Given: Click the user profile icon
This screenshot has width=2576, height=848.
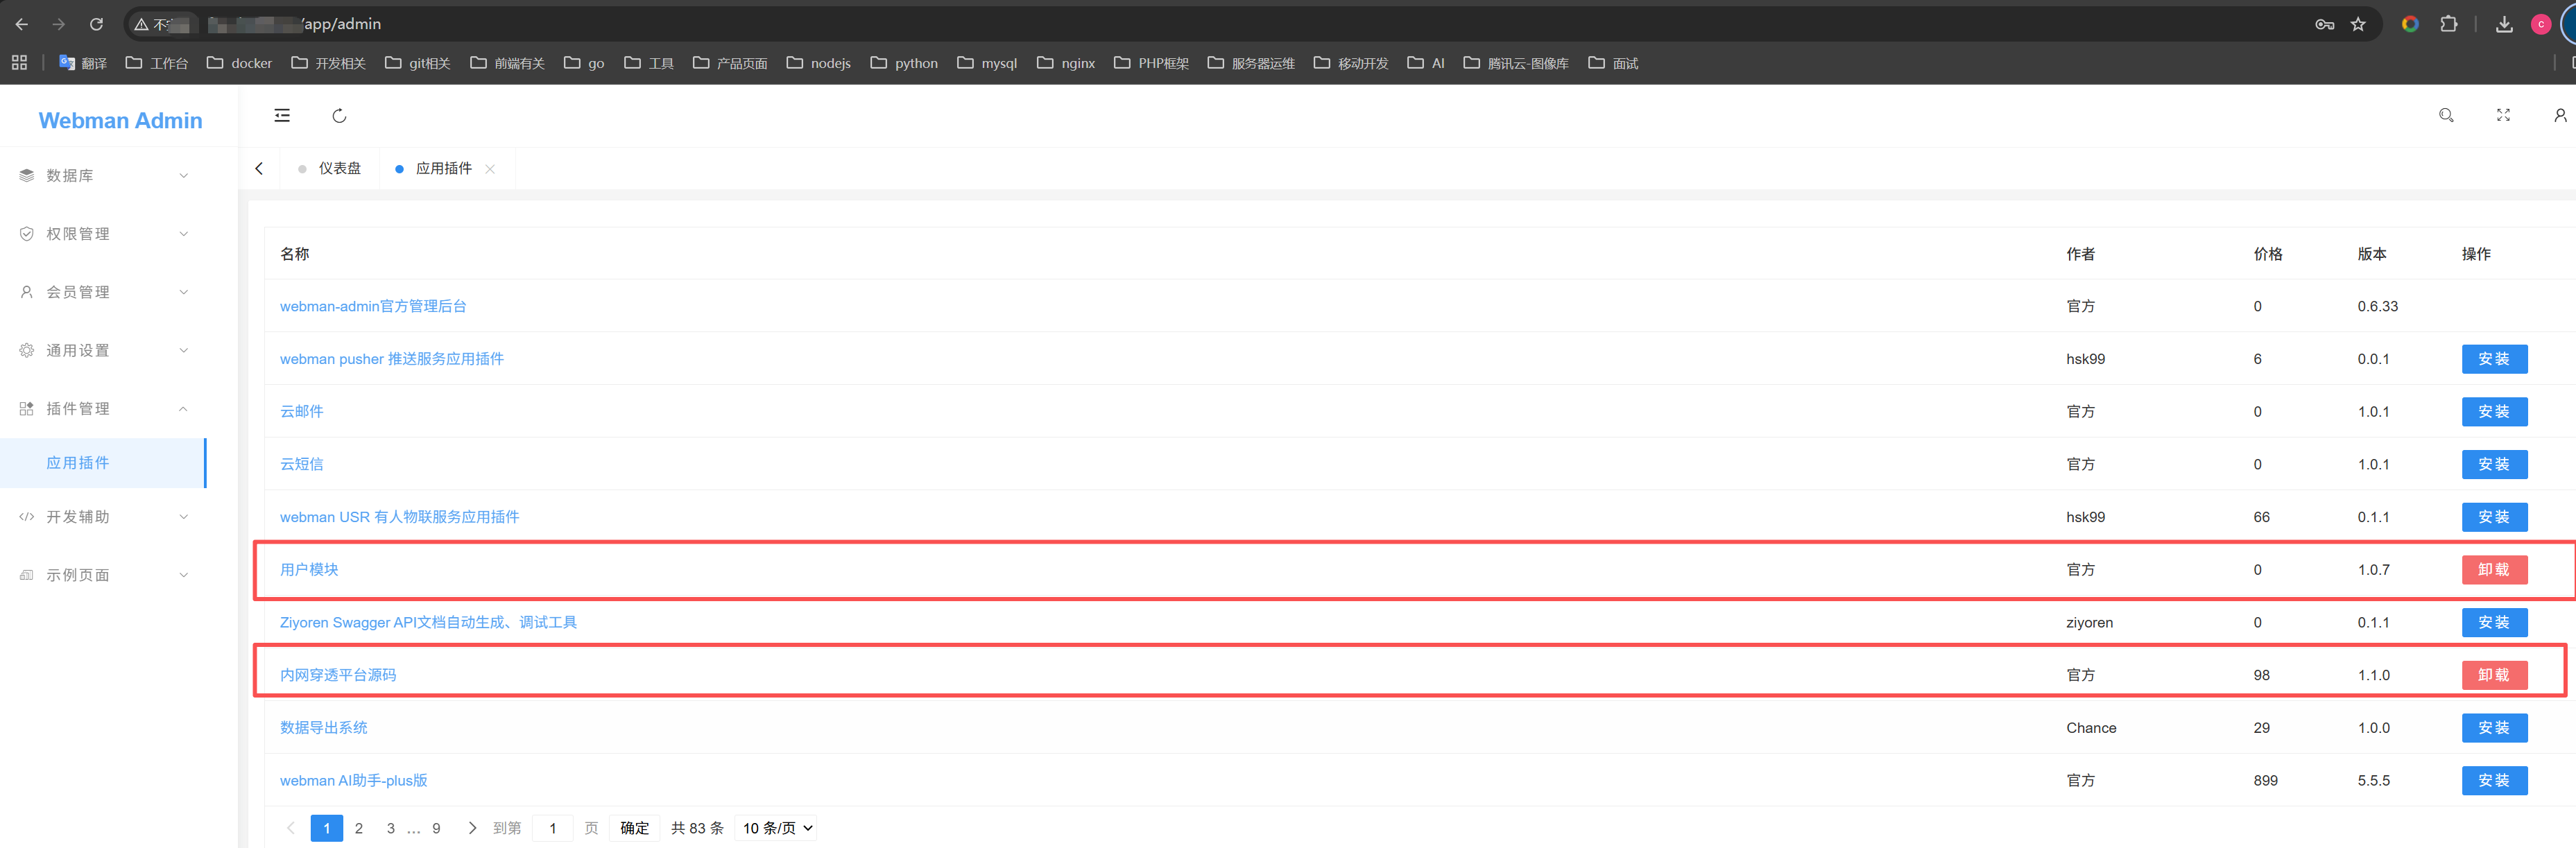Looking at the screenshot, I should 2559,116.
